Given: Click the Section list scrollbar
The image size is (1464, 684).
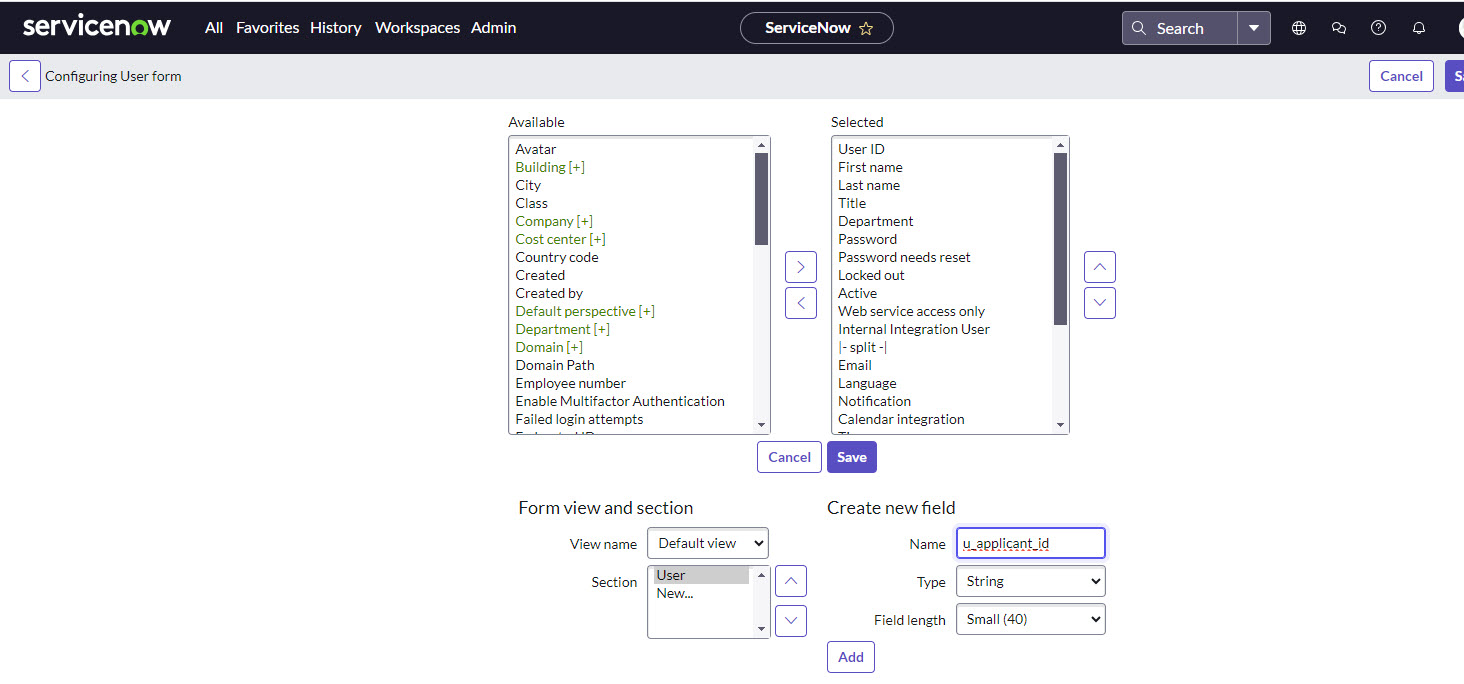Looking at the screenshot, I should [x=762, y=602].
